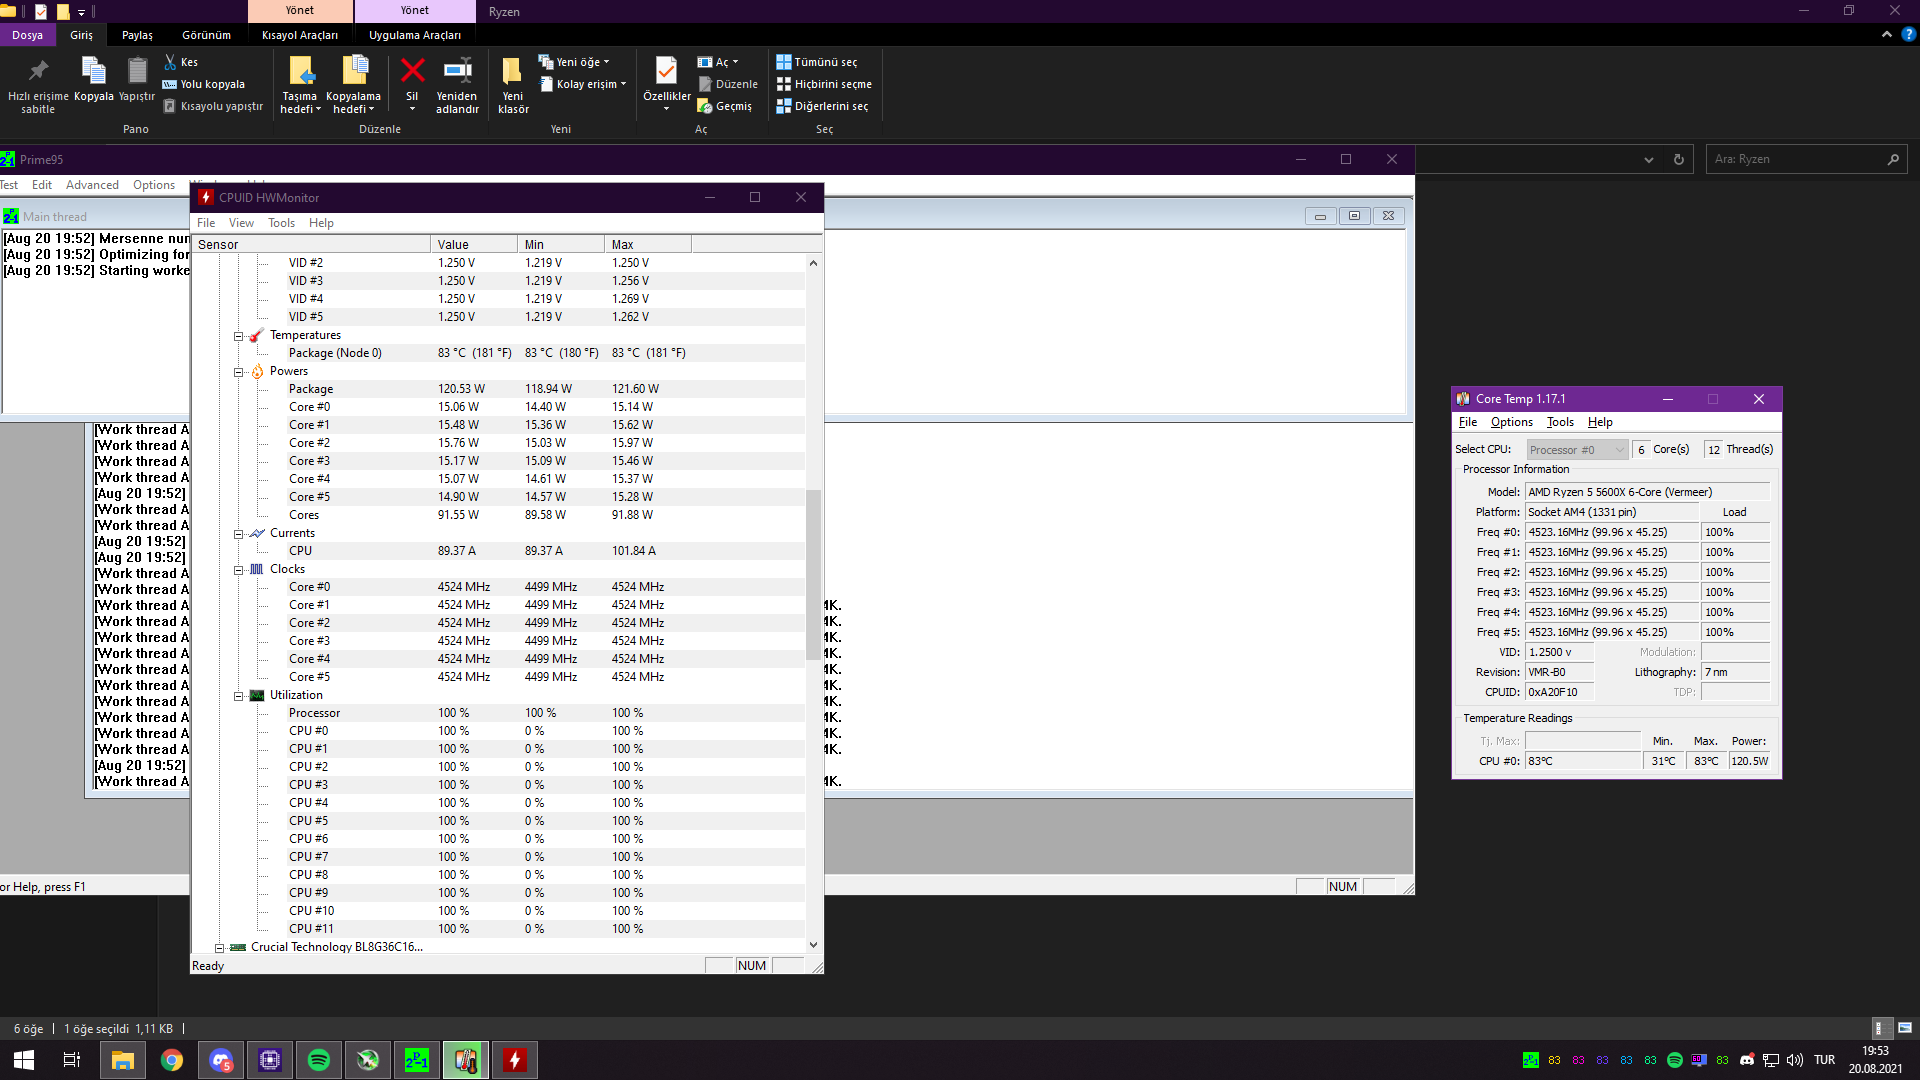Click Yolu kopyala in the ribbon
The image size is (1920, 1080).
coord(204,84)
